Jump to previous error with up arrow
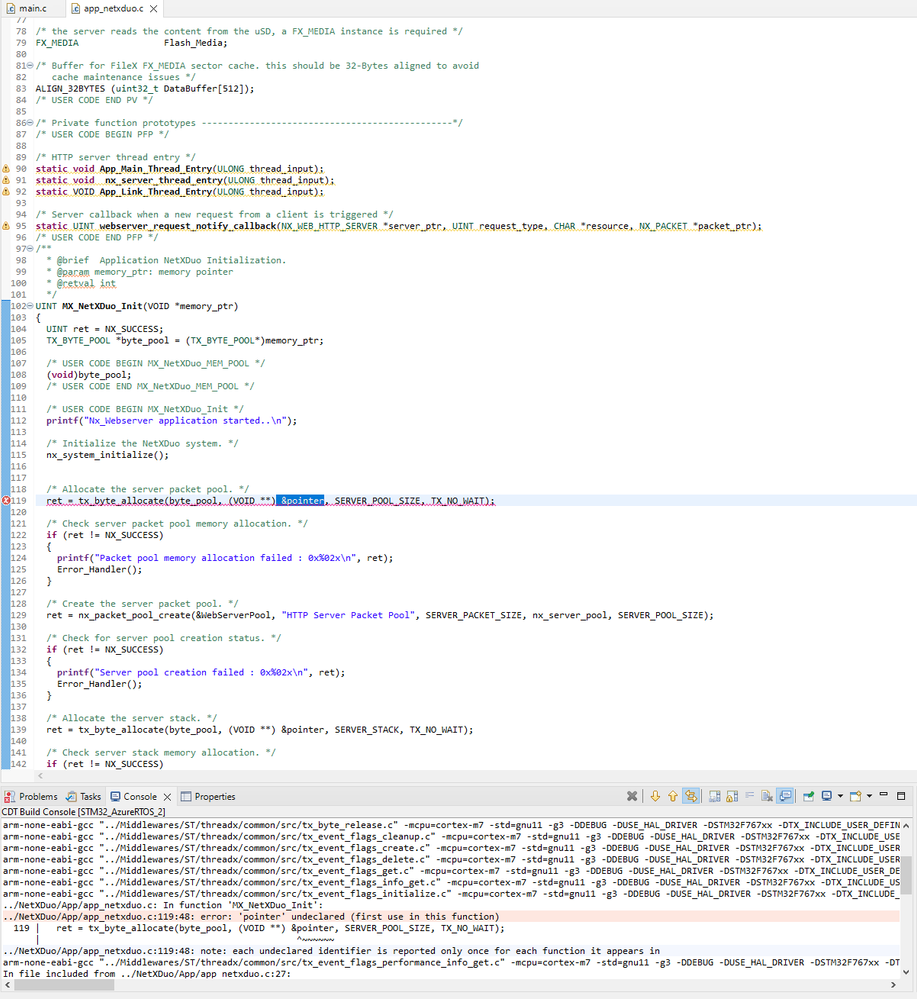Screen dimensions: 917x999 point(673,796)
